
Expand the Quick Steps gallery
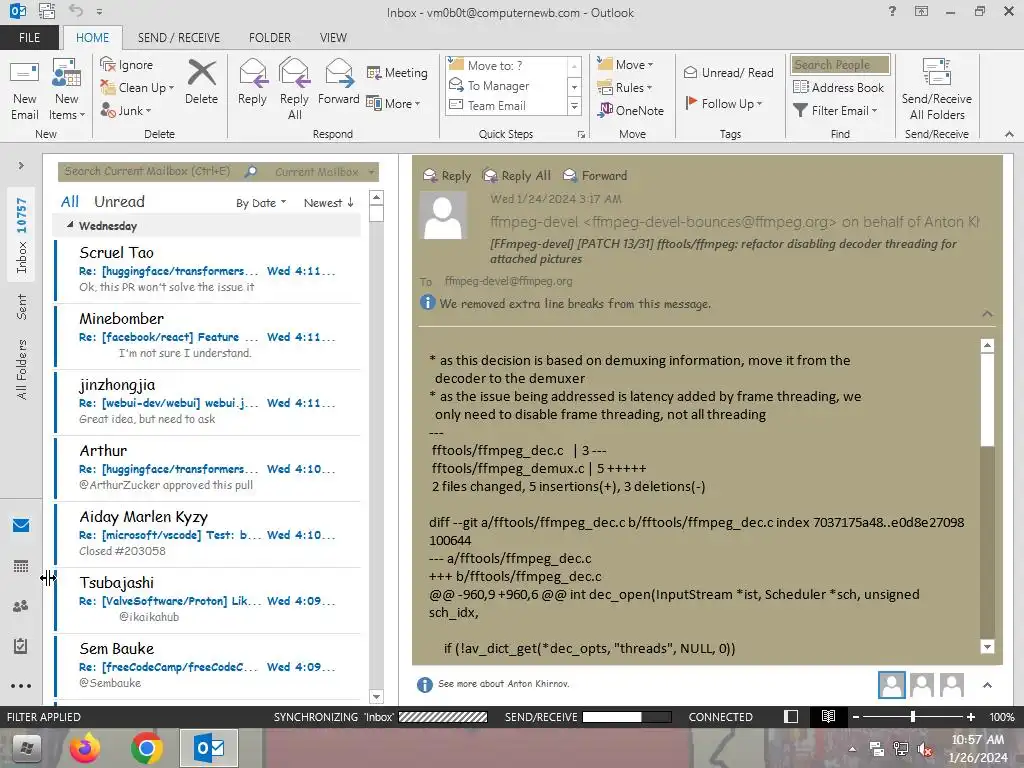pos(575,106)
